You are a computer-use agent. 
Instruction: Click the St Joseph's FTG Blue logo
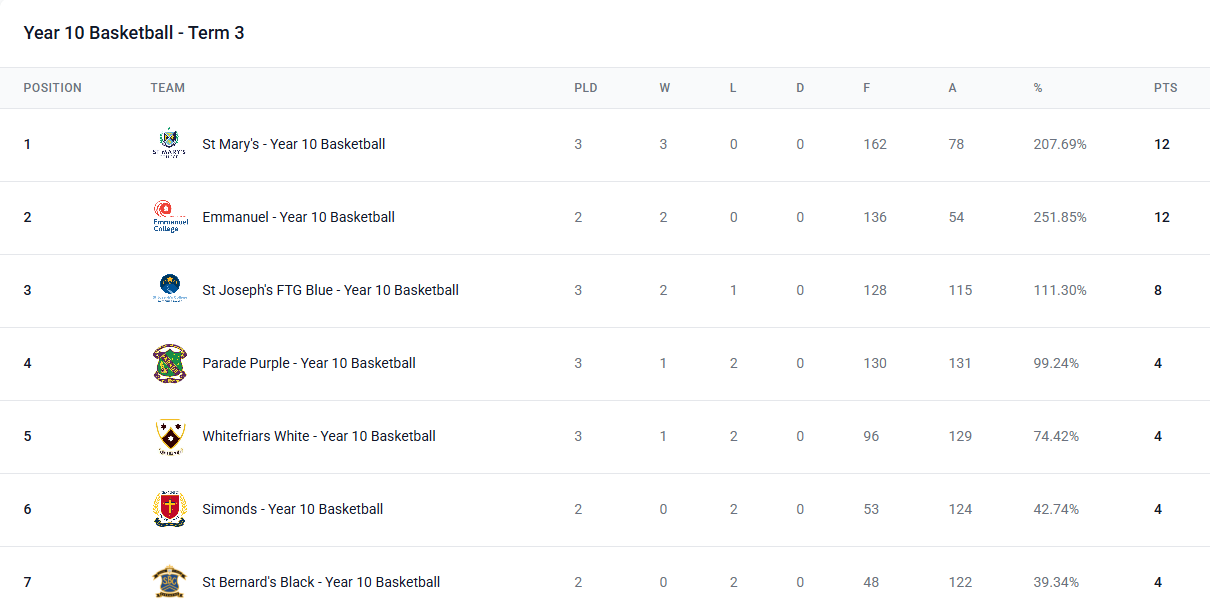[x=169, y=290]
